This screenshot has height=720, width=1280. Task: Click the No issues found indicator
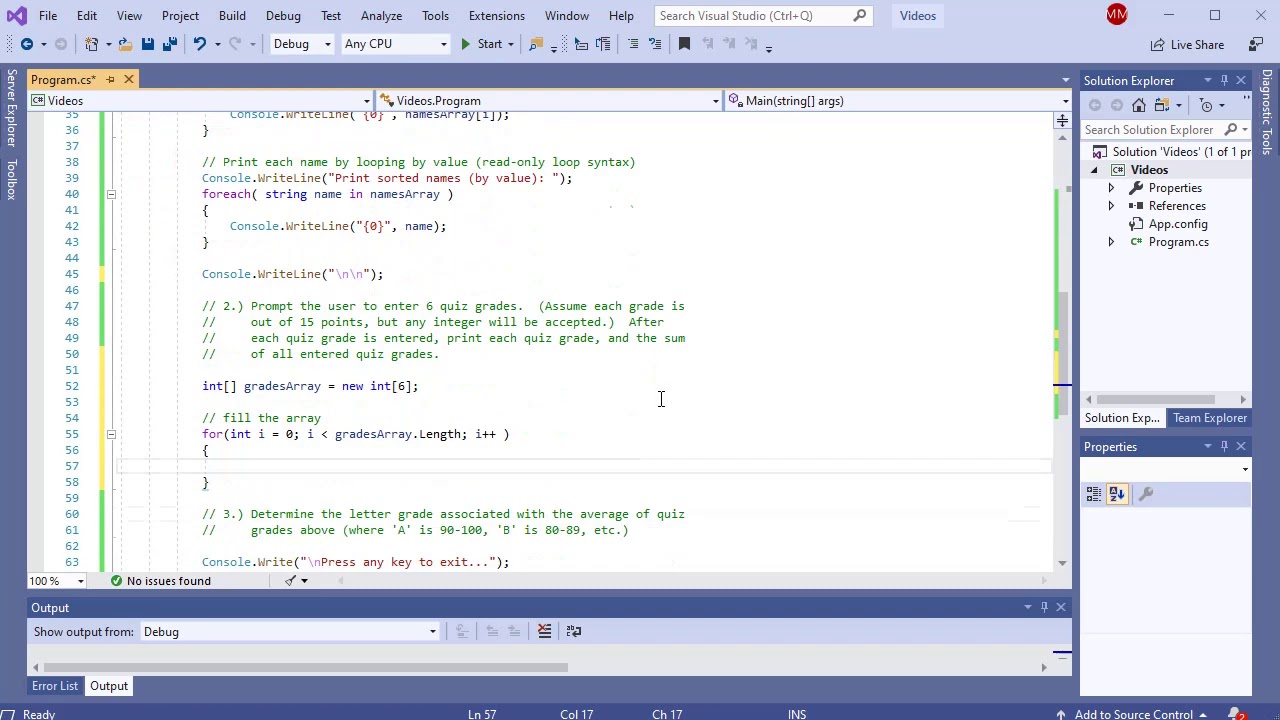[160, 581]
